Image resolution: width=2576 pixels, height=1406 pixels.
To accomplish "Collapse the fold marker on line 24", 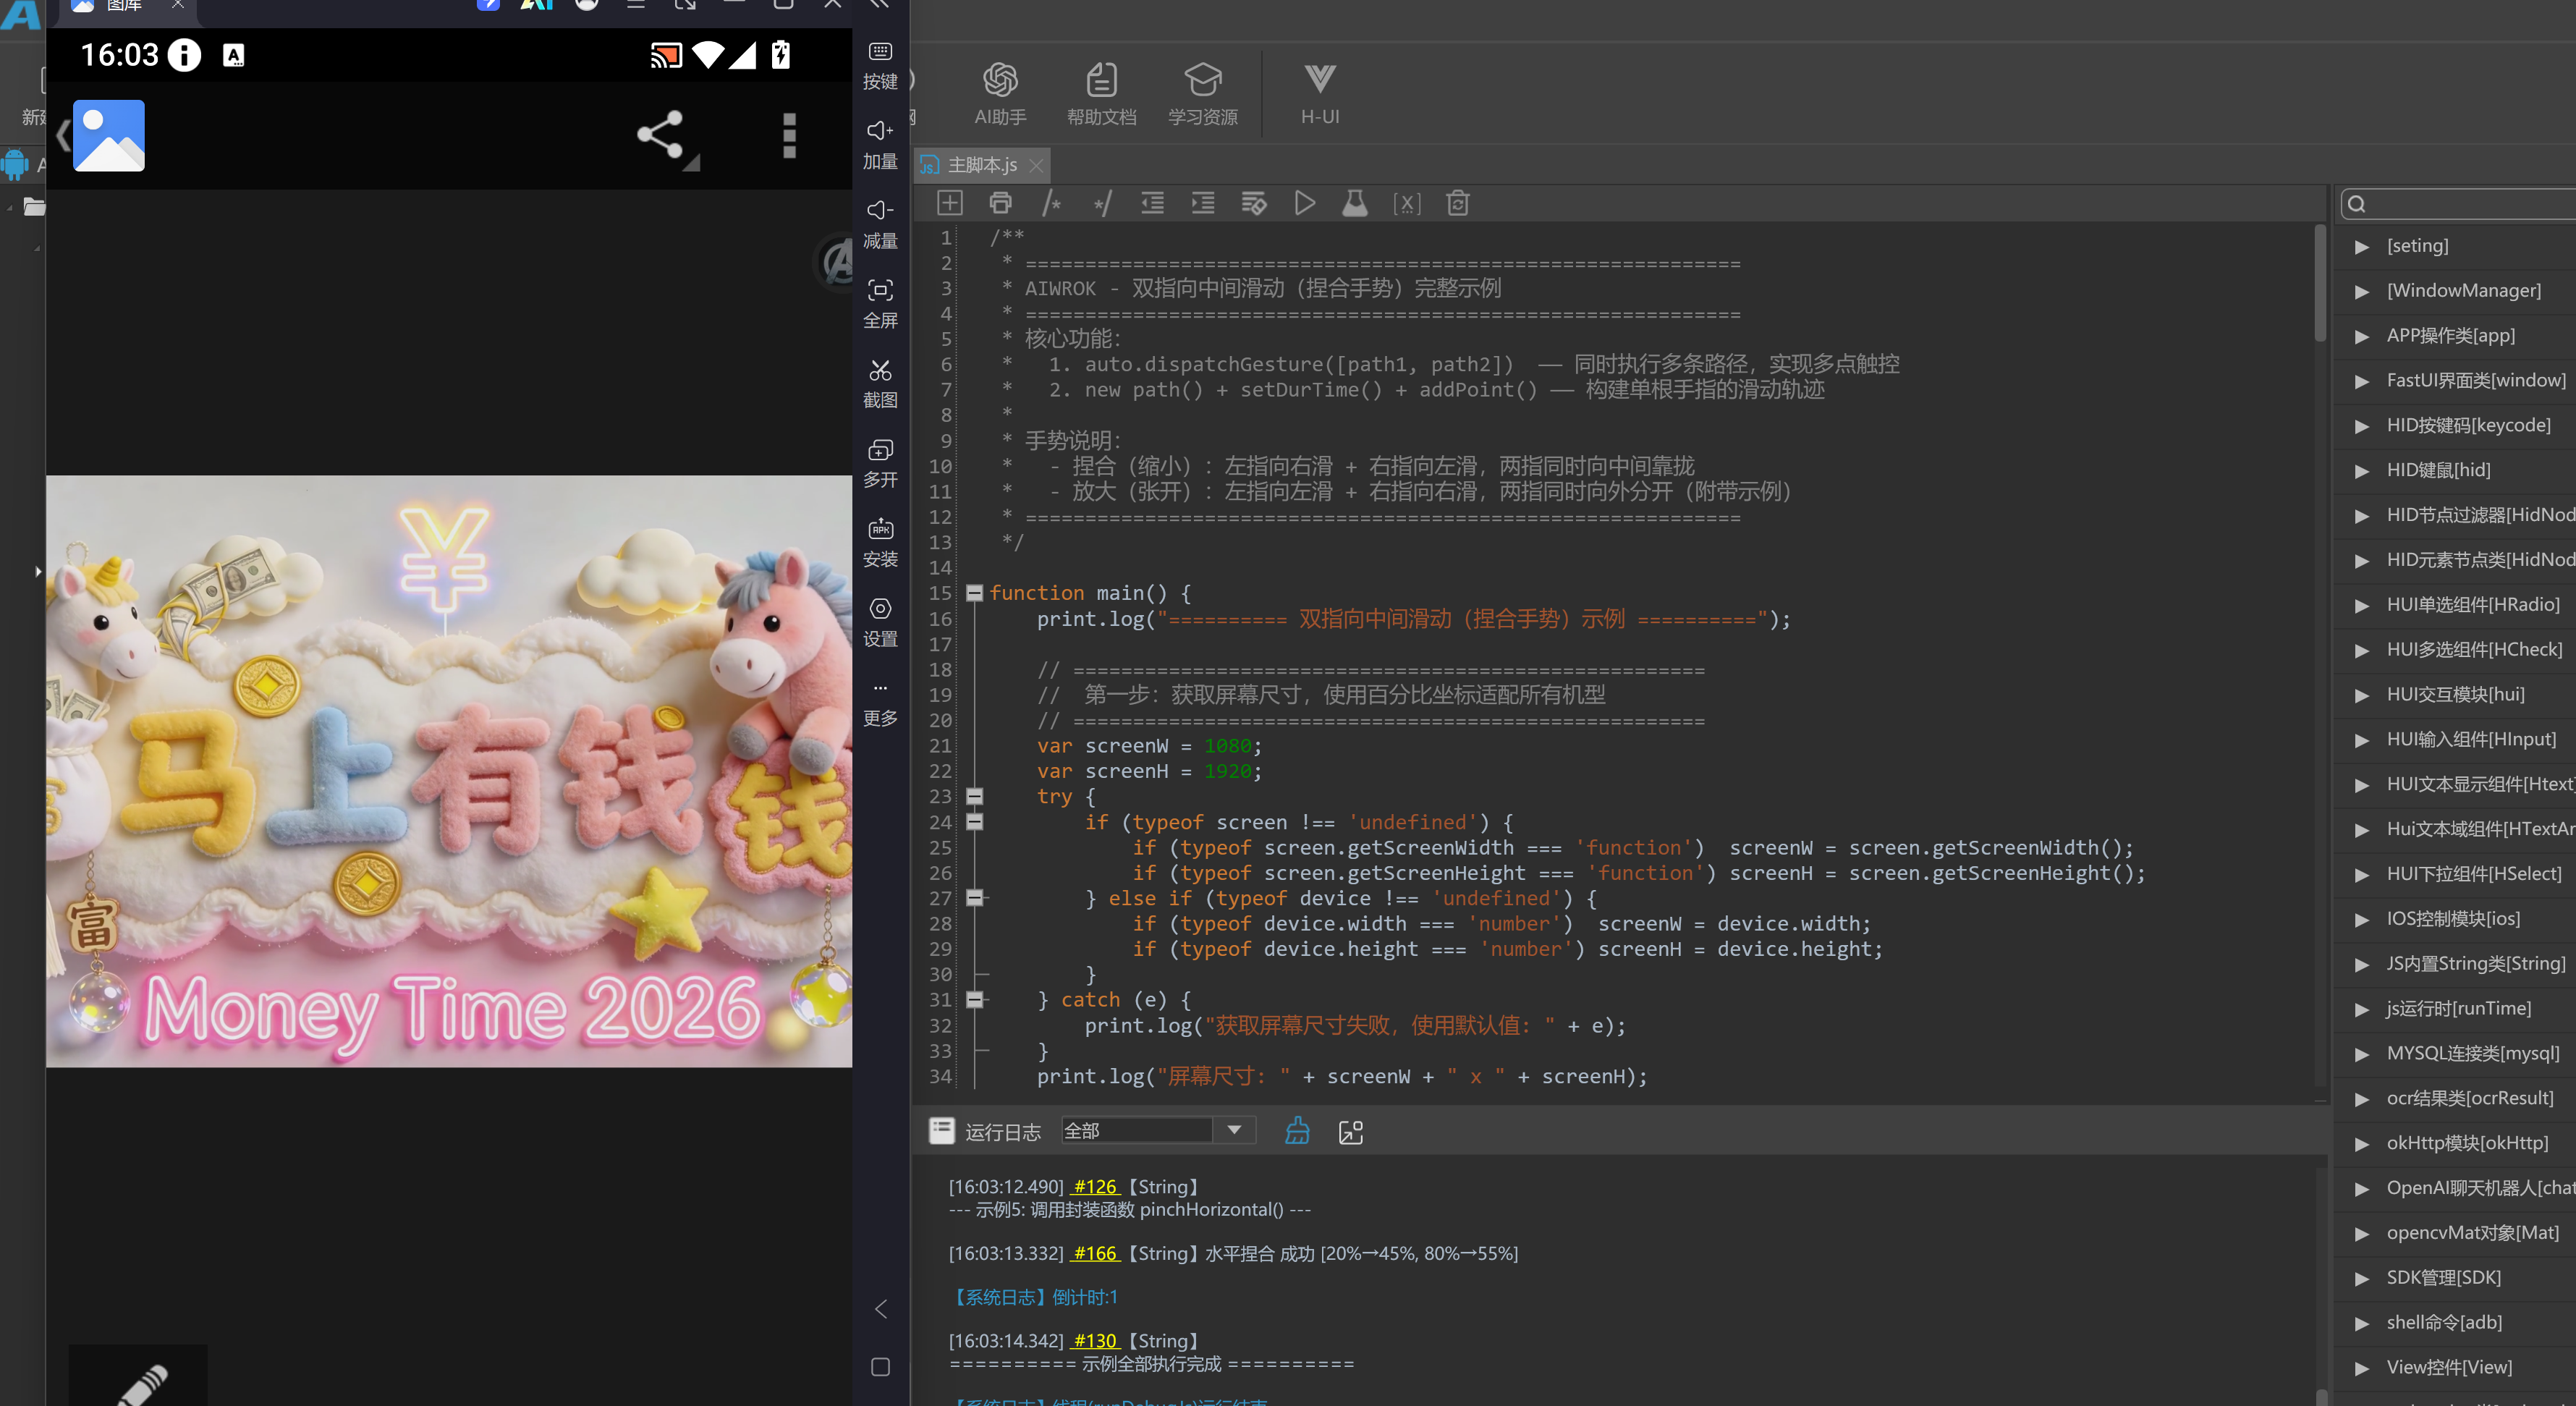I will 974,822.
